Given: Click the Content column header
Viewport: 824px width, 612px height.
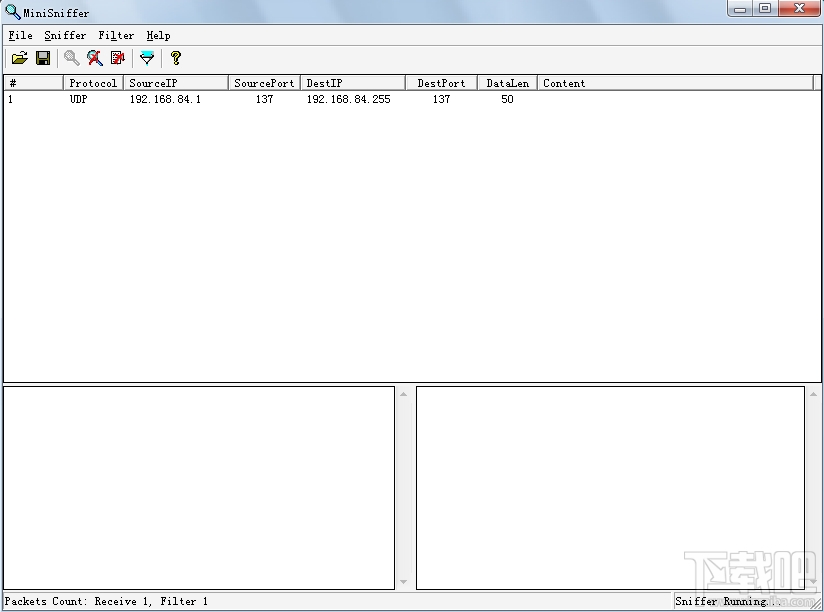Looking at the screenshot, I should click(x=675, y=83).
